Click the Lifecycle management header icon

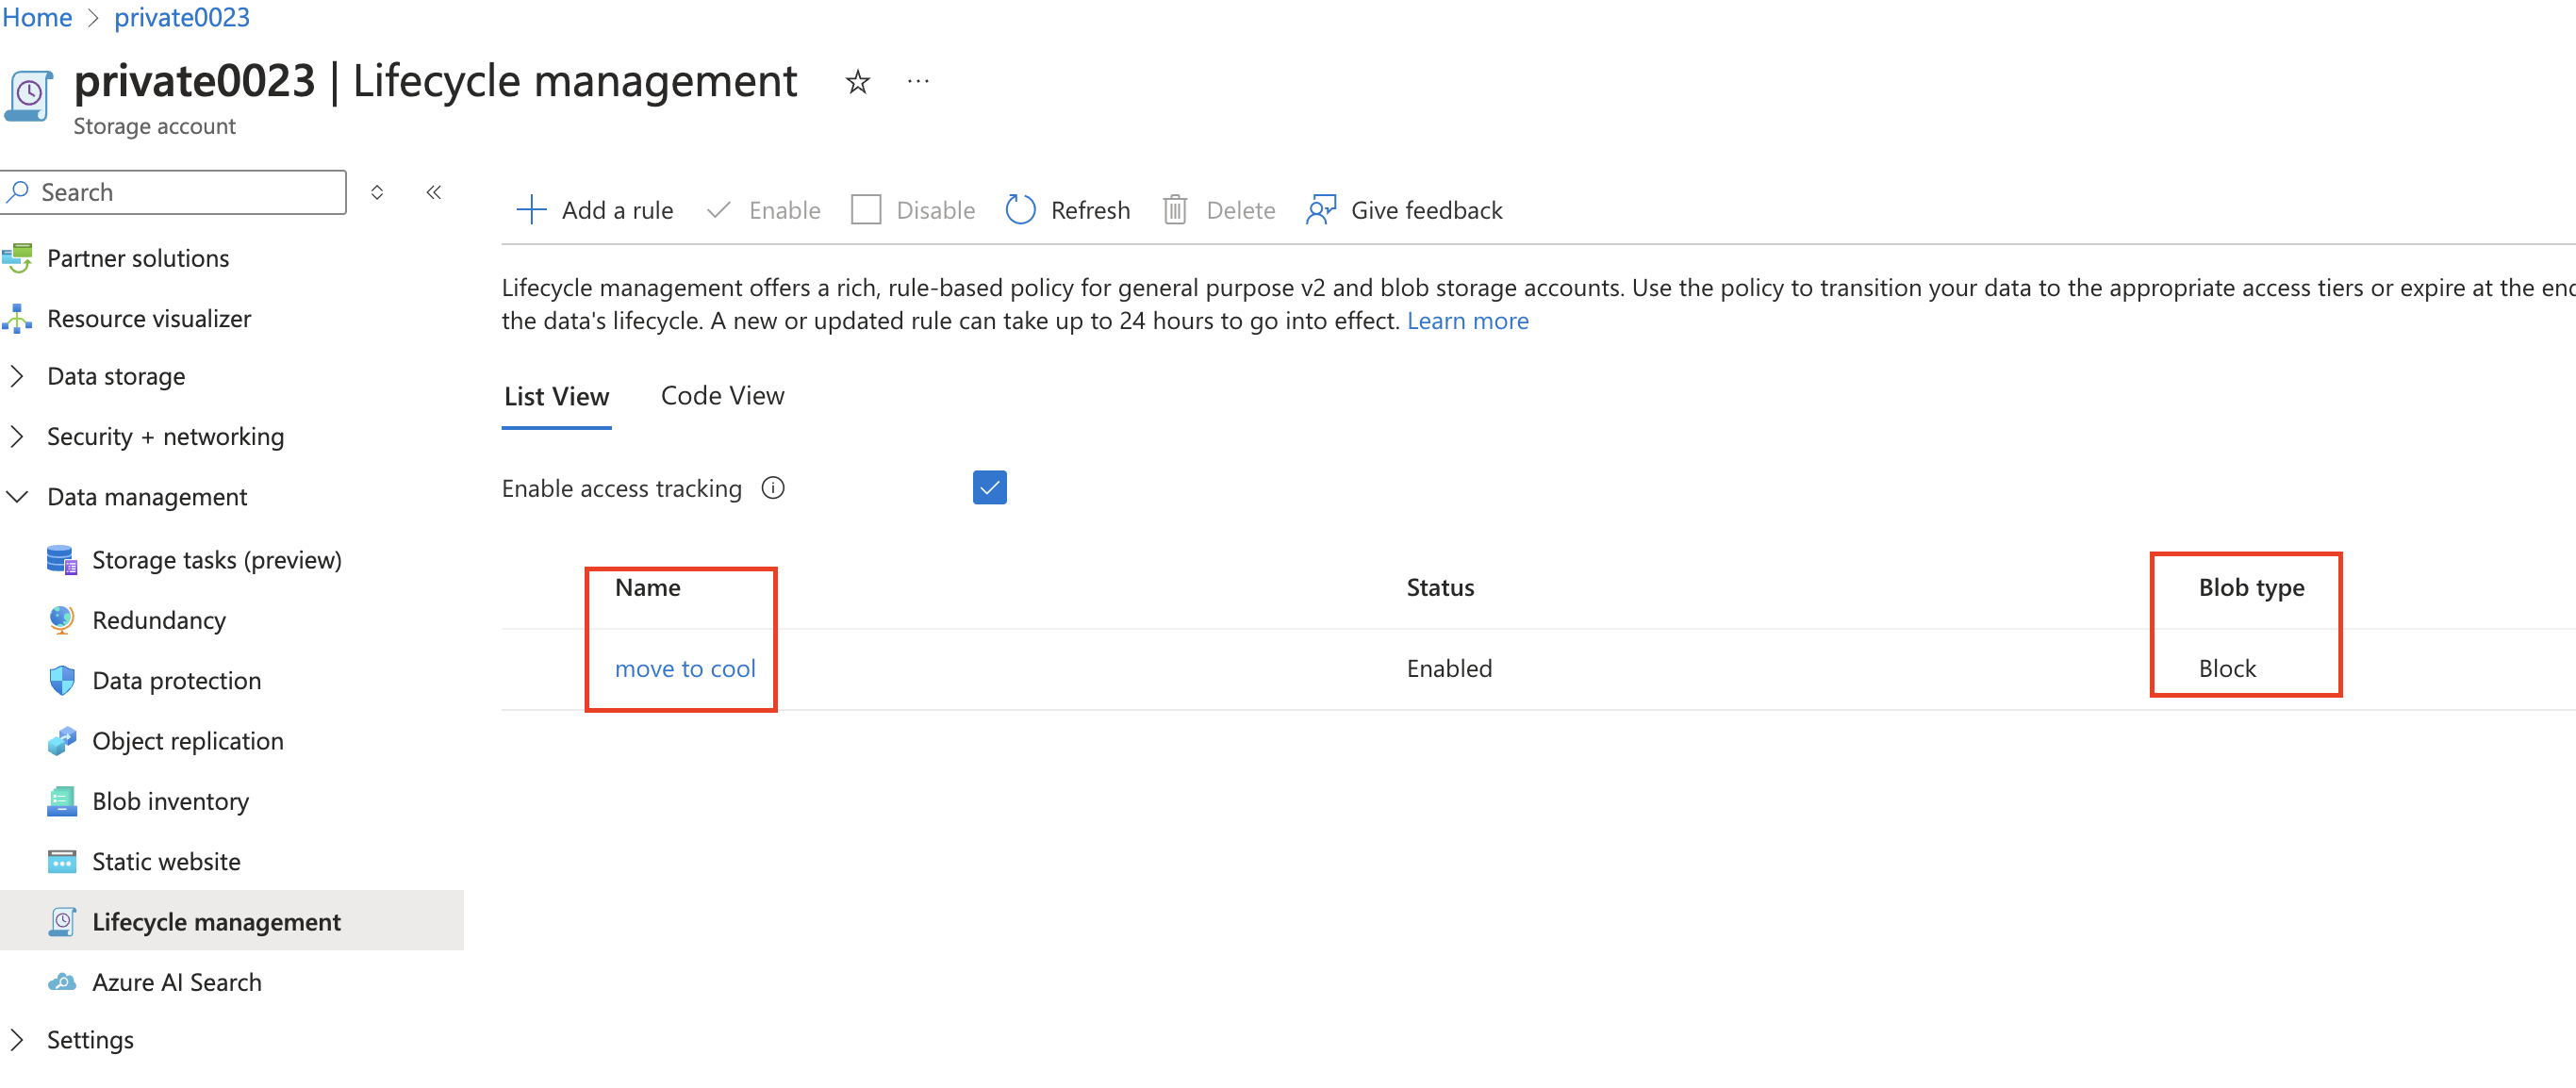tap(28, 97)
